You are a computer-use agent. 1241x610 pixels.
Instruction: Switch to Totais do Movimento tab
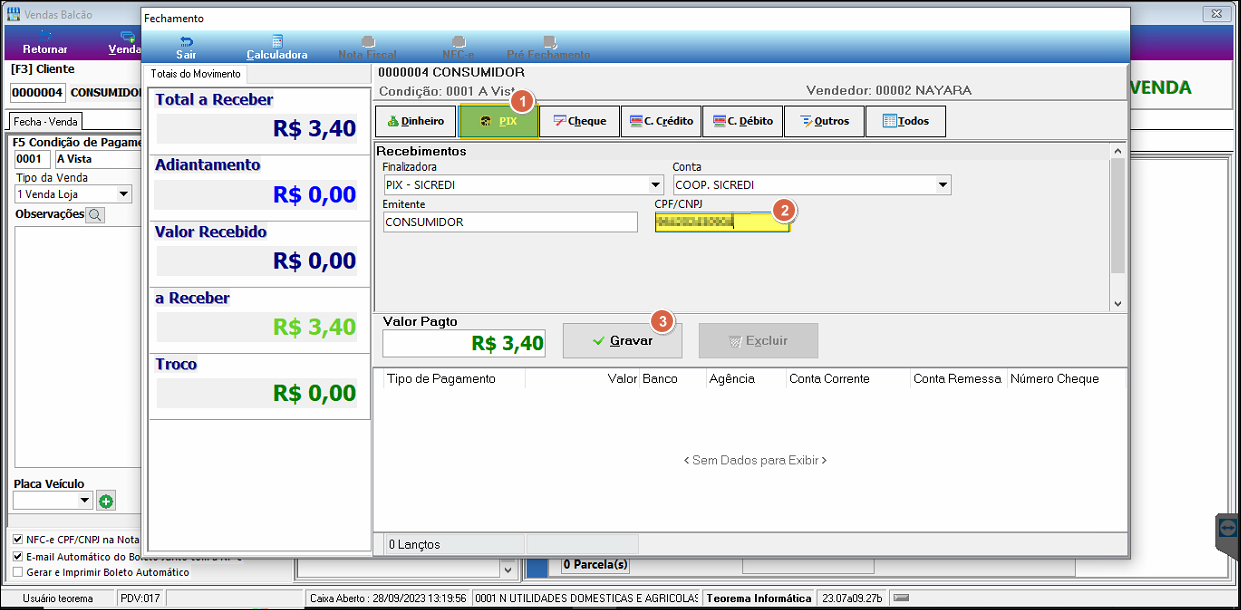tap(196, 74)
